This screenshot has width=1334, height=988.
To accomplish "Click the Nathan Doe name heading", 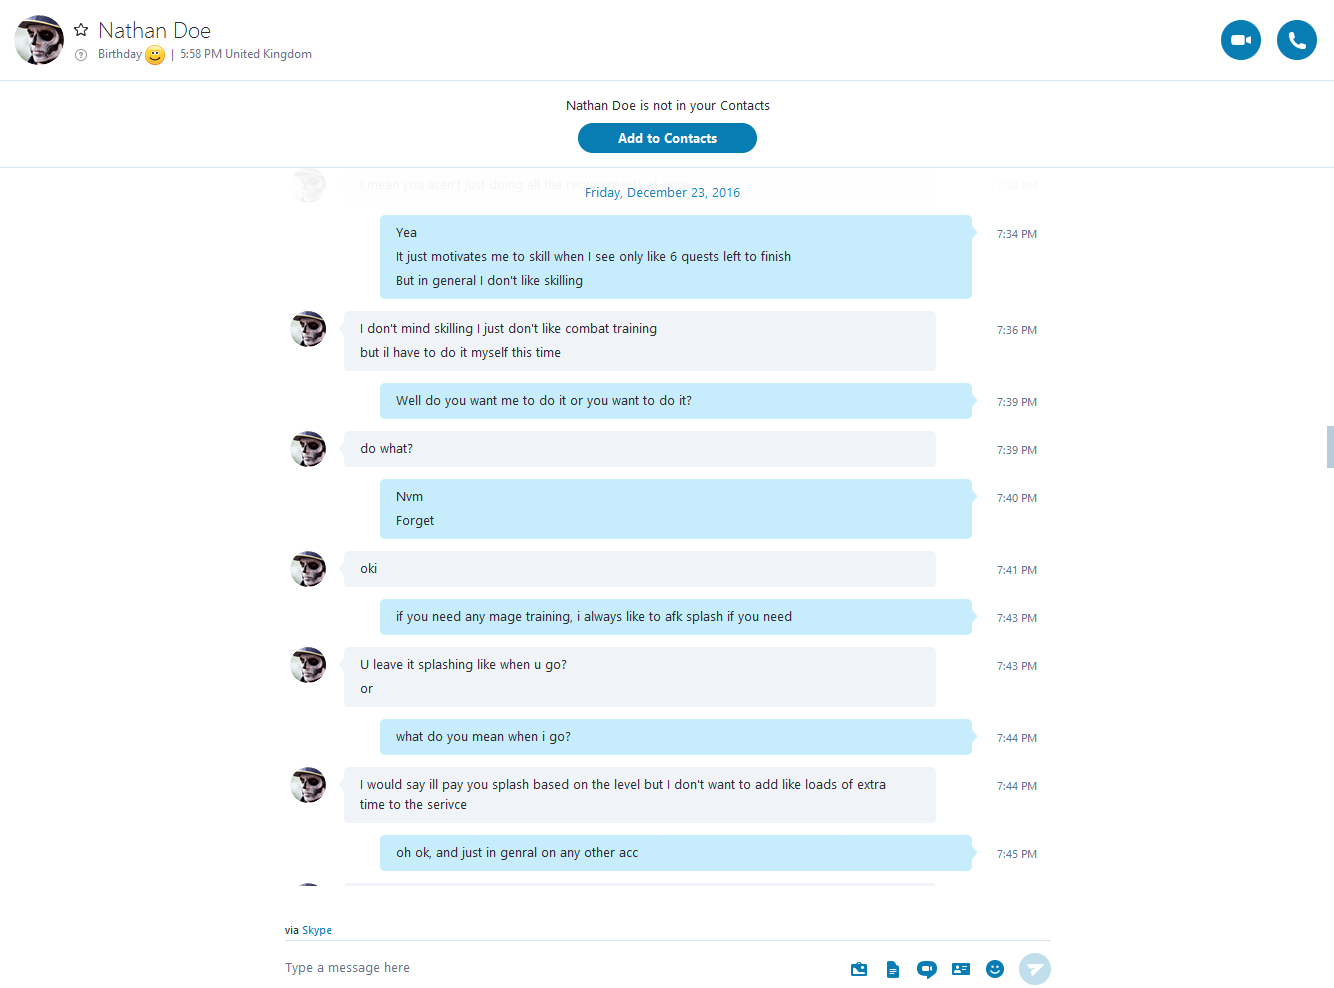I will (154, 30).
